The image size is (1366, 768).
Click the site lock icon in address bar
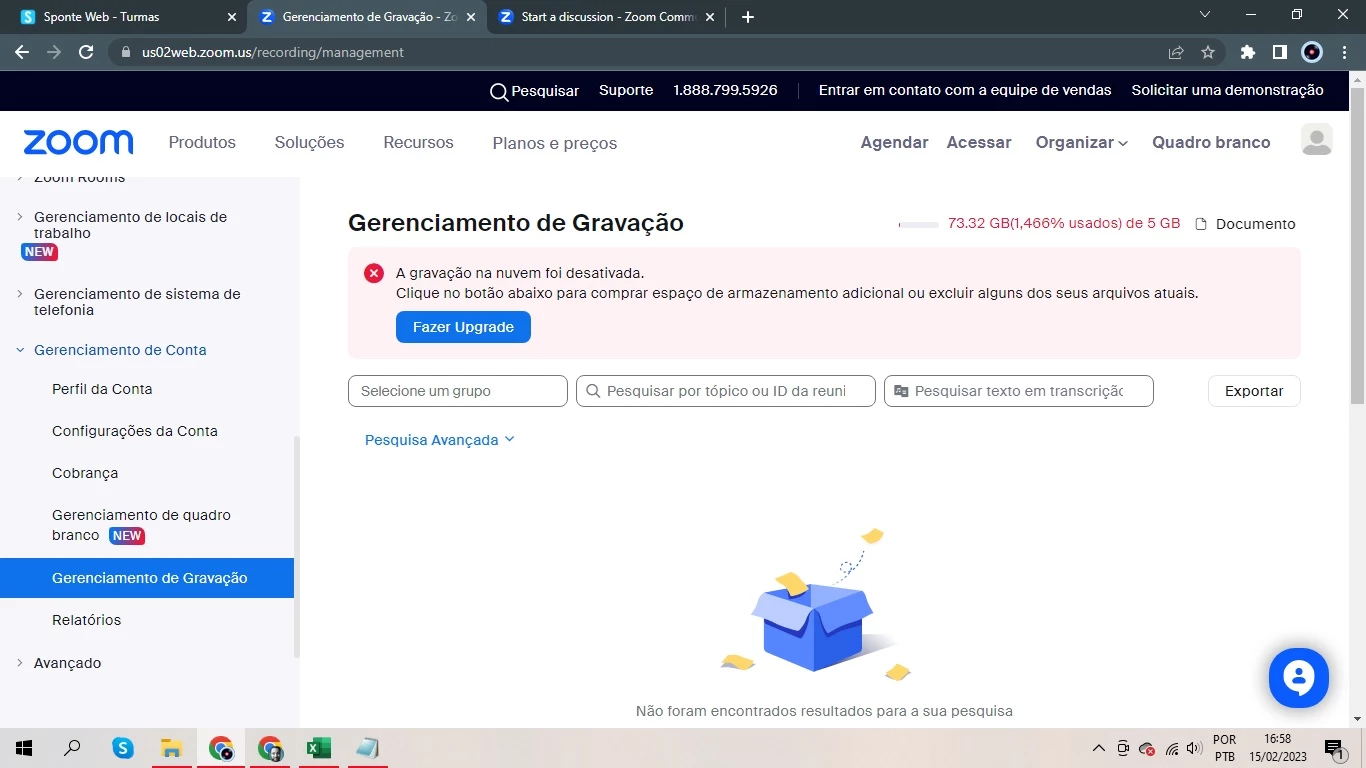125,52
